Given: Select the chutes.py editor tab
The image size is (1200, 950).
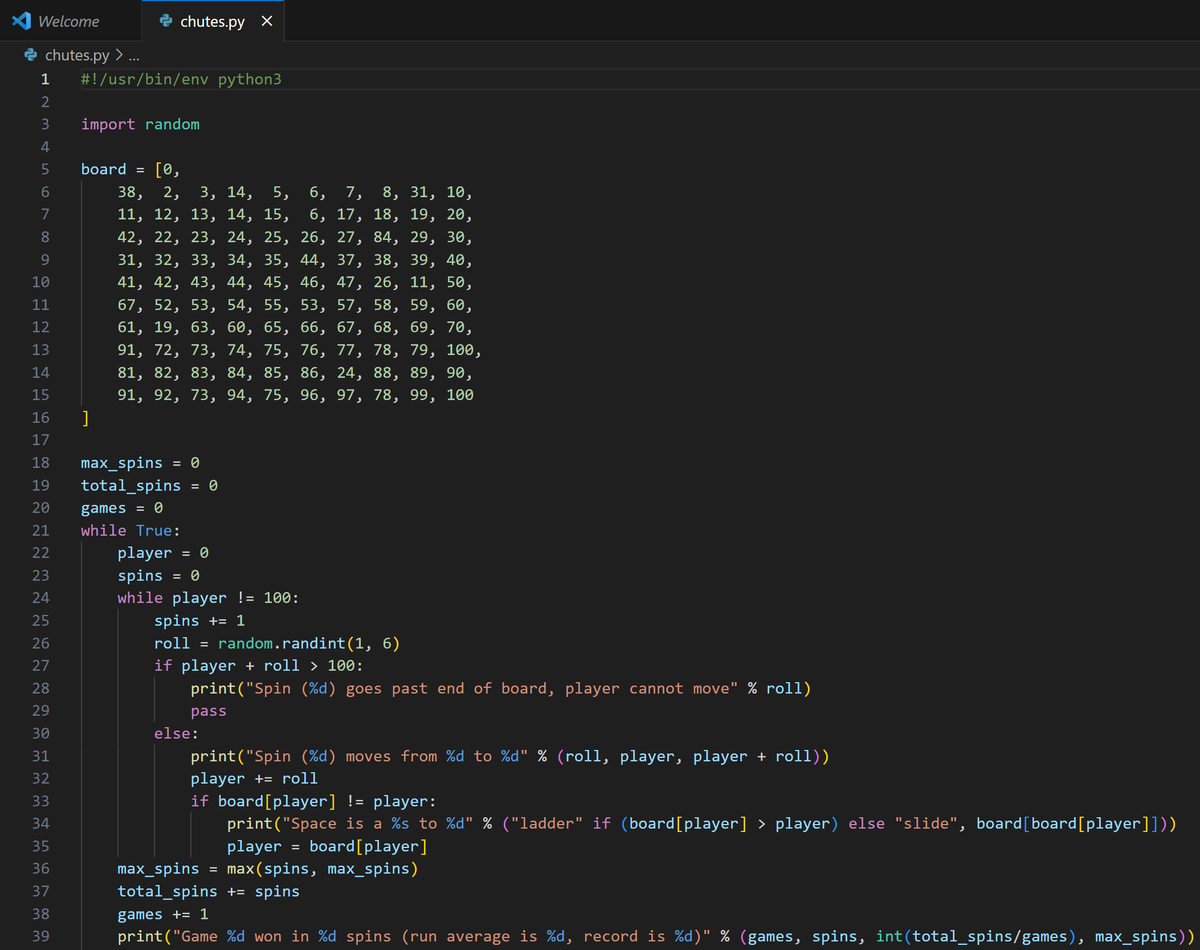Looking at the screenshot, I should [212, 21].
